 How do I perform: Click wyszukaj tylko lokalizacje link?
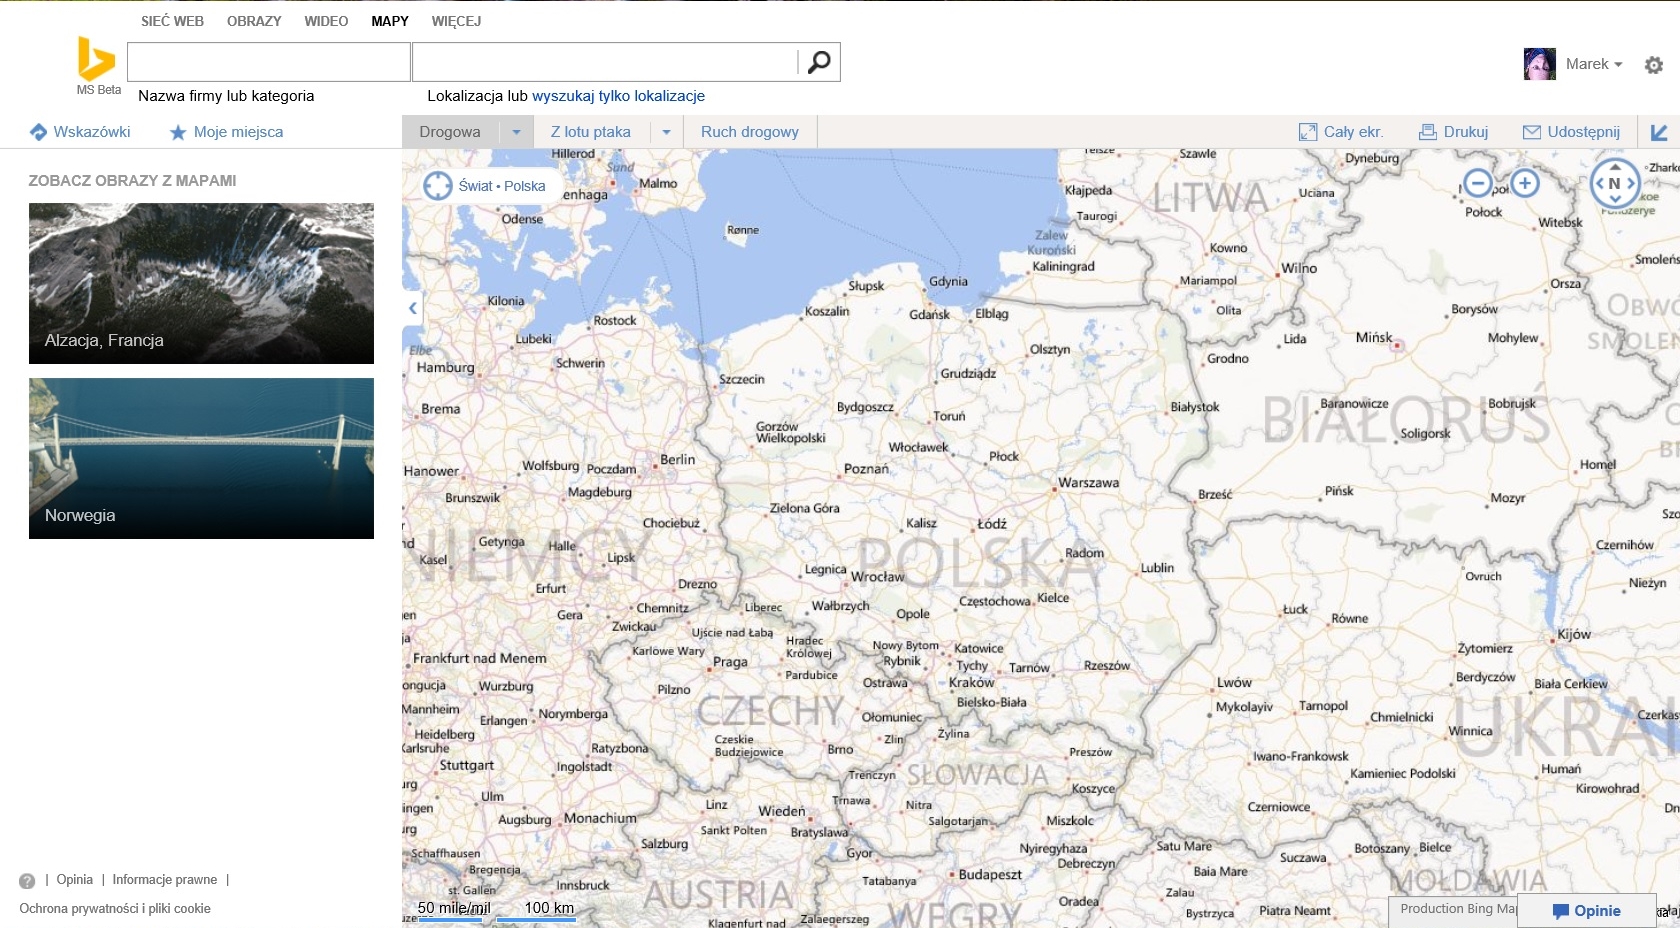coord(618,96)
